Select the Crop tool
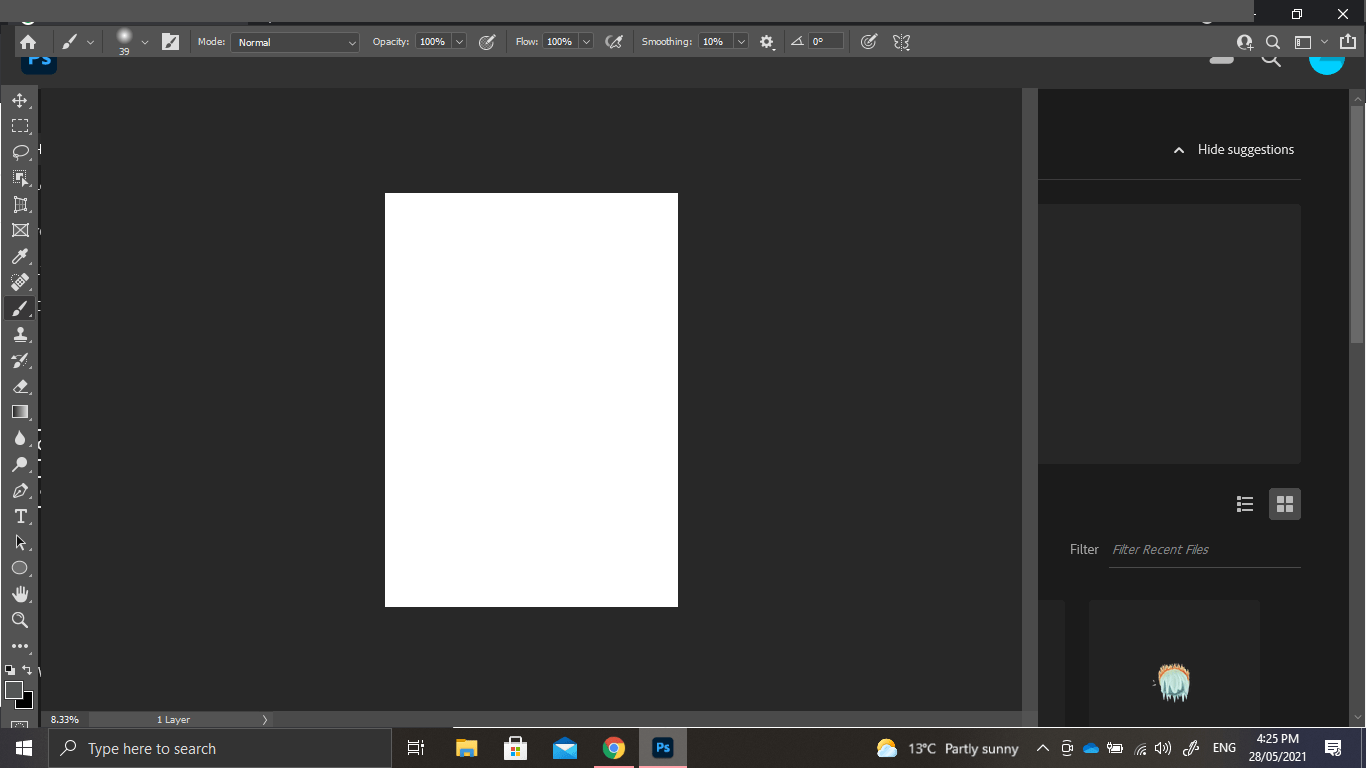This screenshot has height=768, width=1366. (20, 204)
